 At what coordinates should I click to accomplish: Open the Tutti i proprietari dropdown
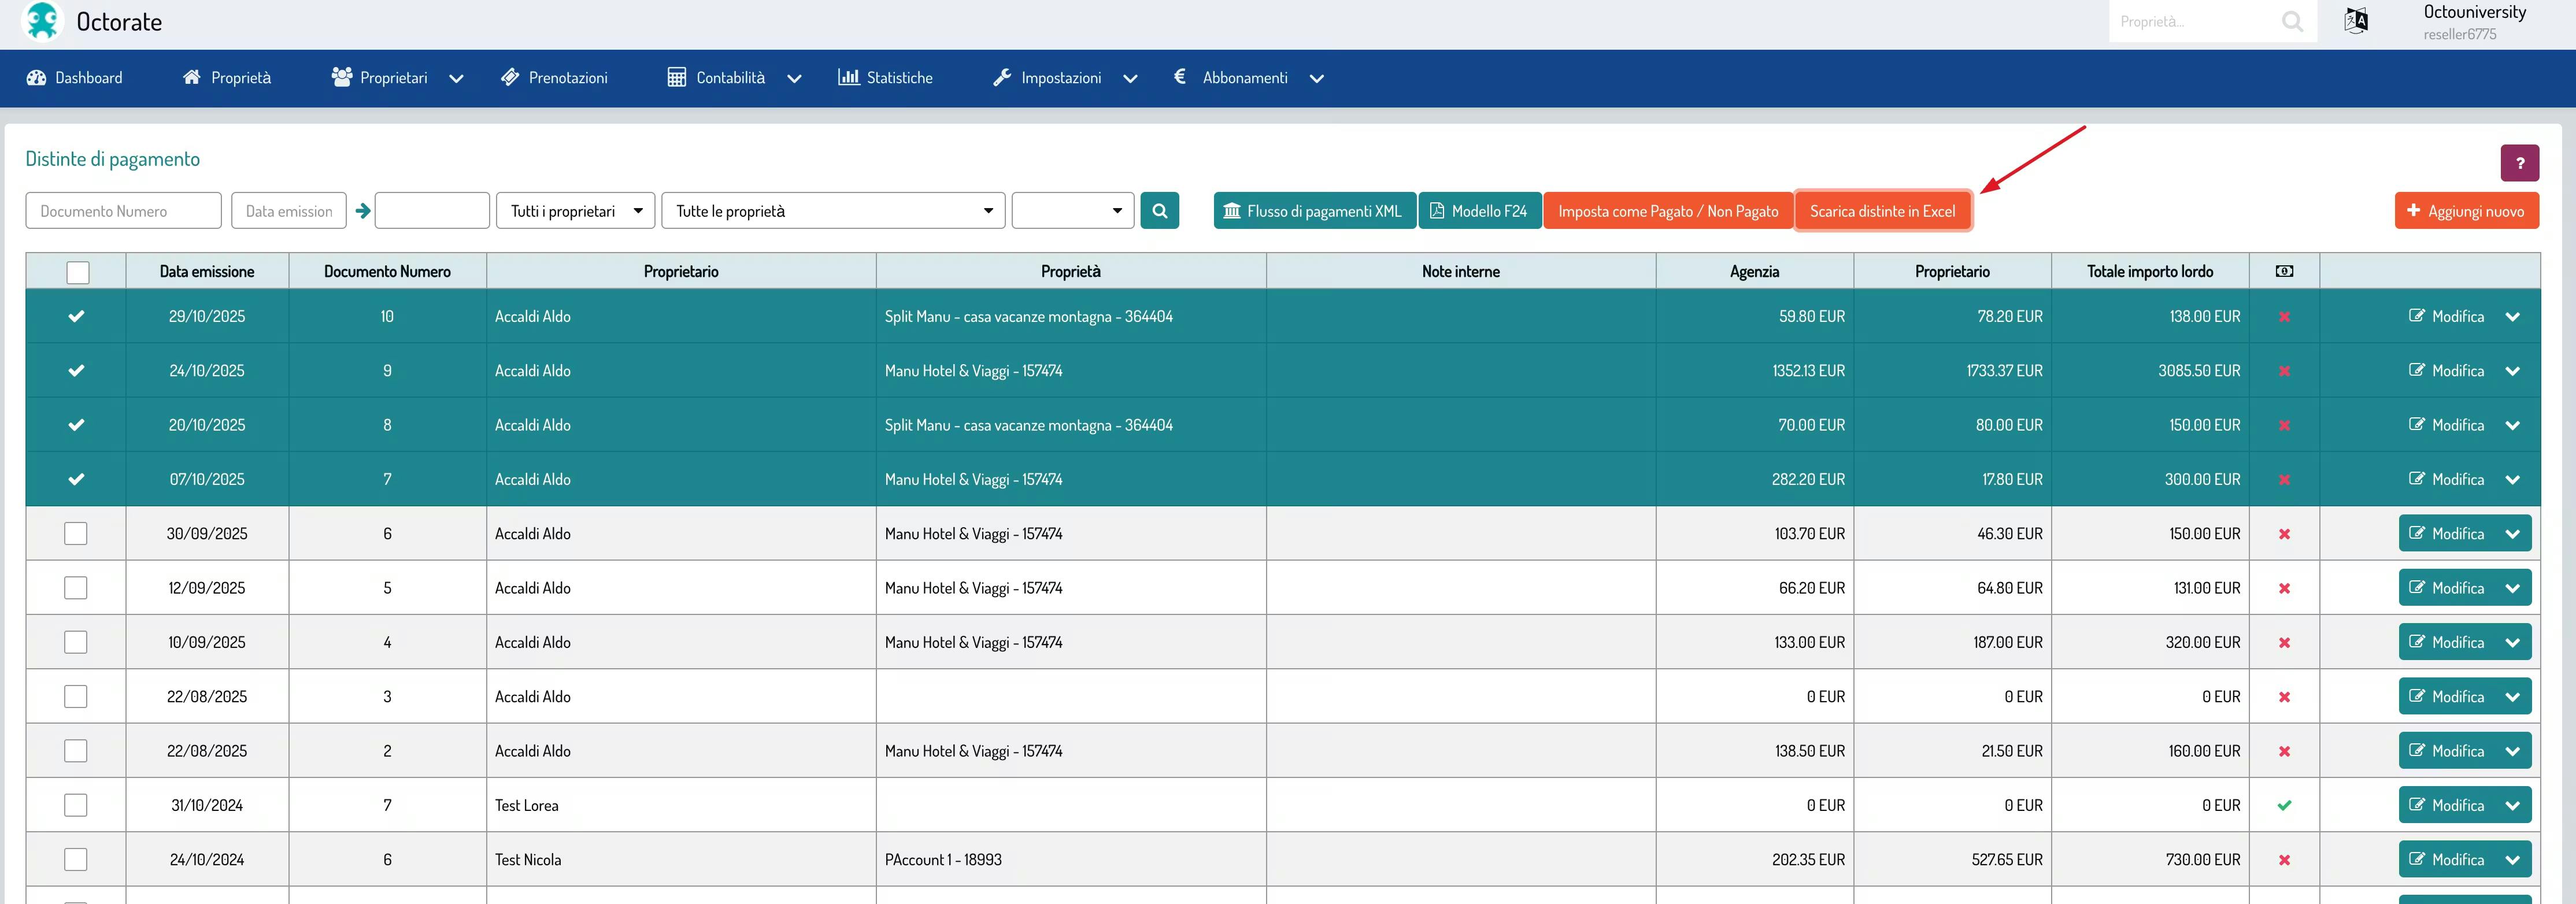575,211
